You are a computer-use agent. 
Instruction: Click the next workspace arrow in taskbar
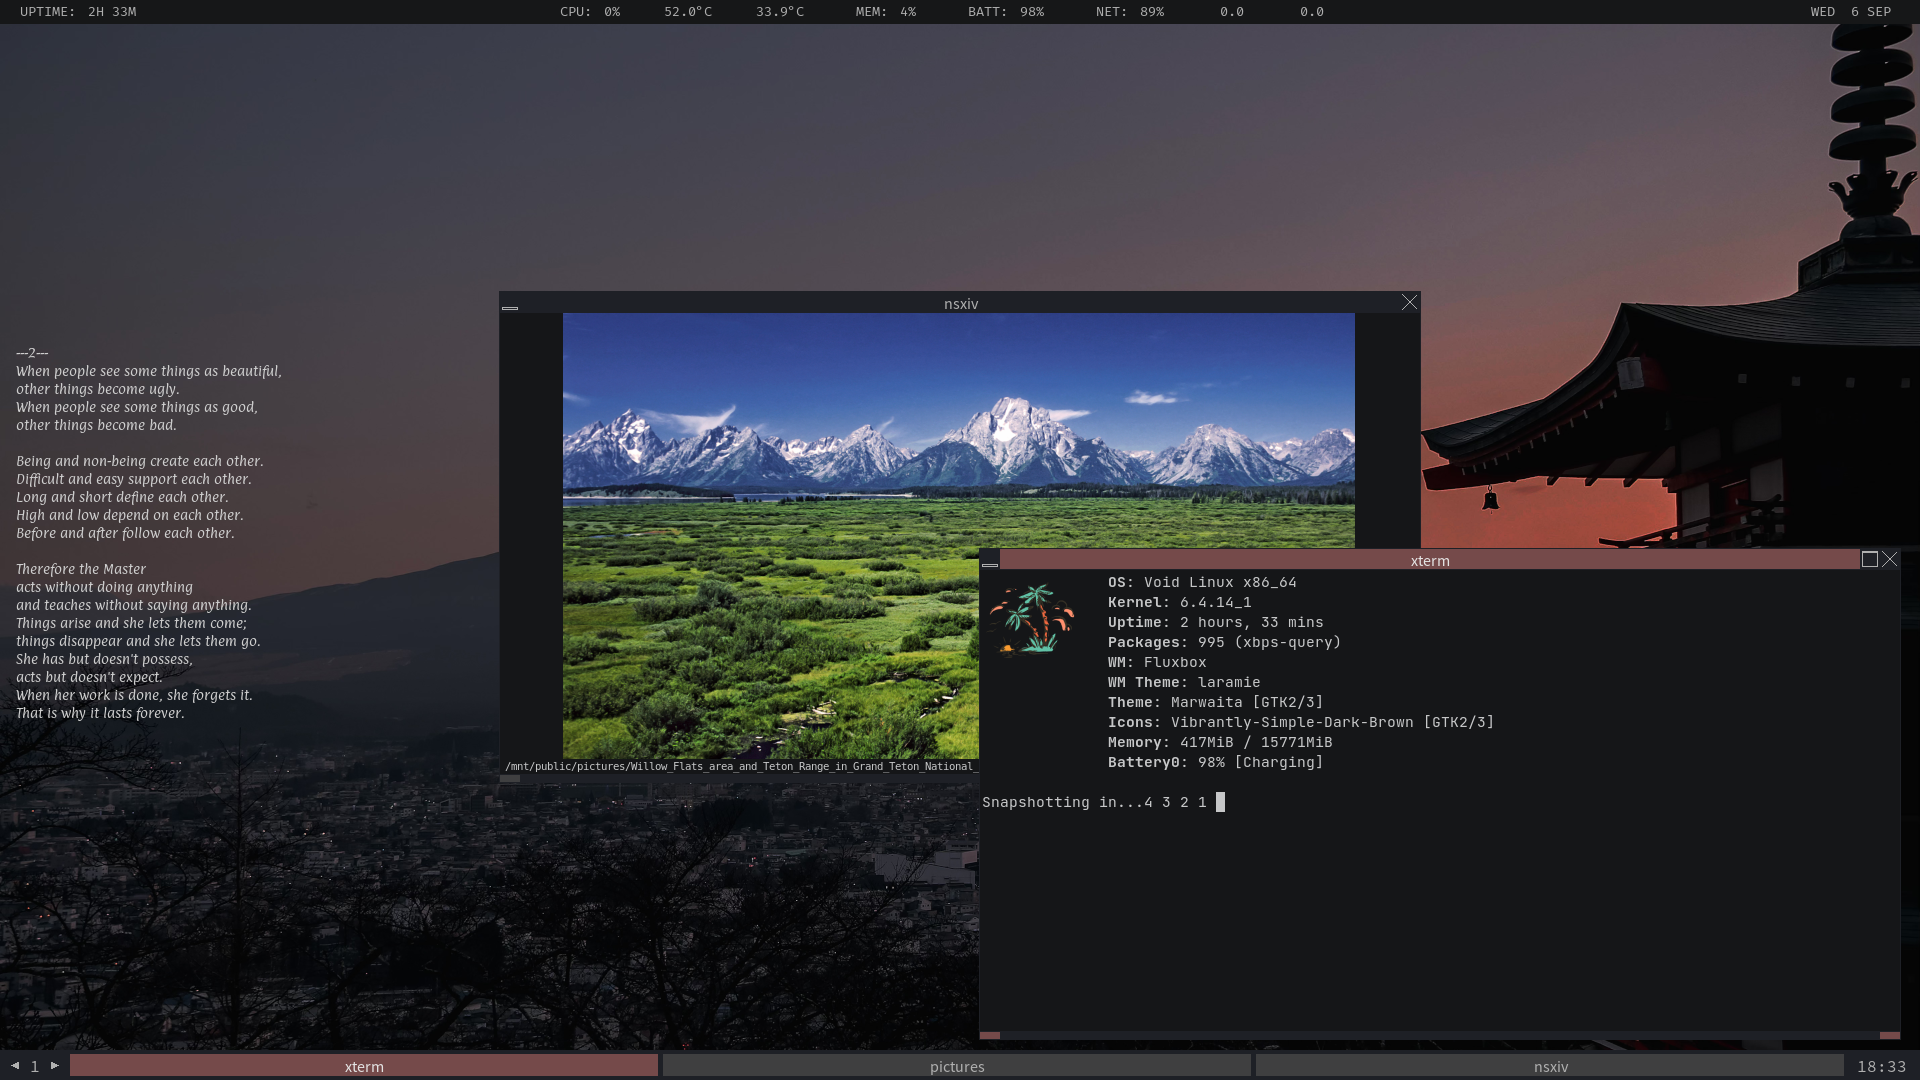click(x=55, y=1066)
